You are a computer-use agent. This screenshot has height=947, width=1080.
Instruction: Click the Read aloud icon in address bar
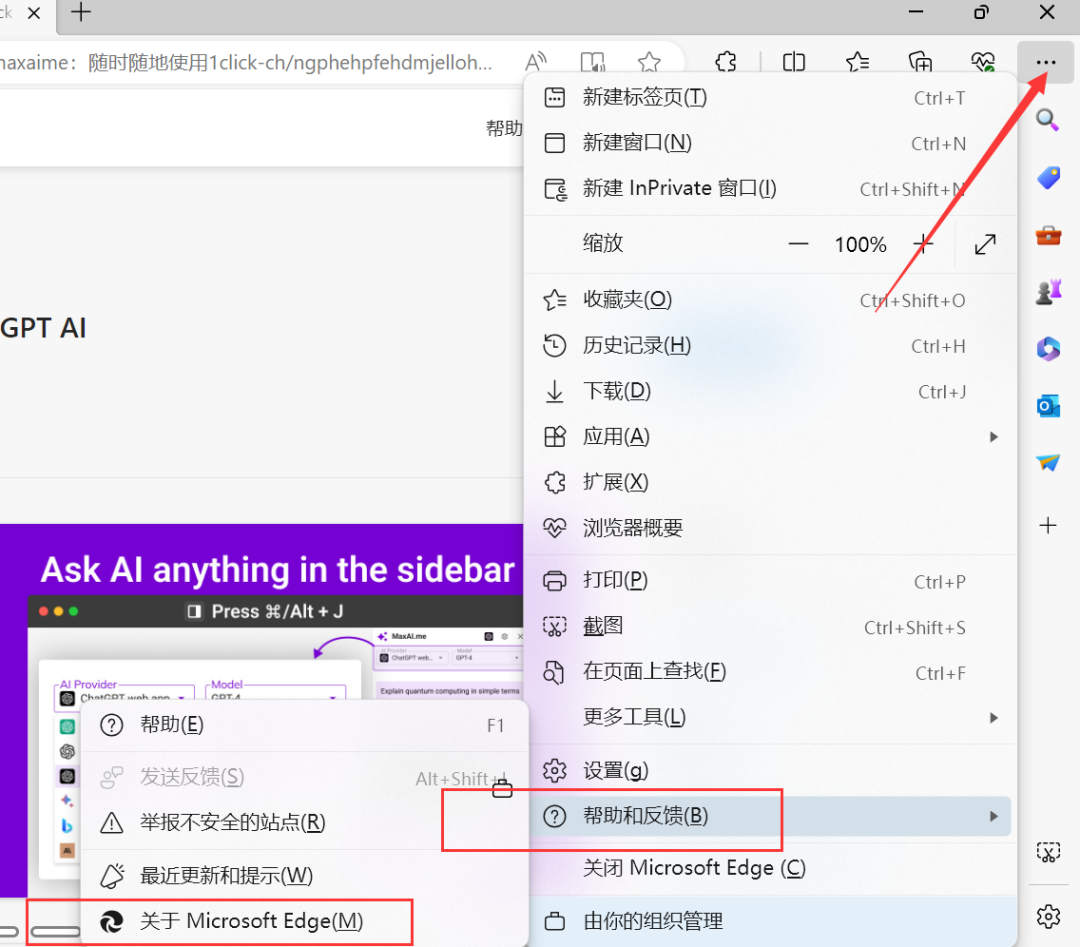point(536,63)
